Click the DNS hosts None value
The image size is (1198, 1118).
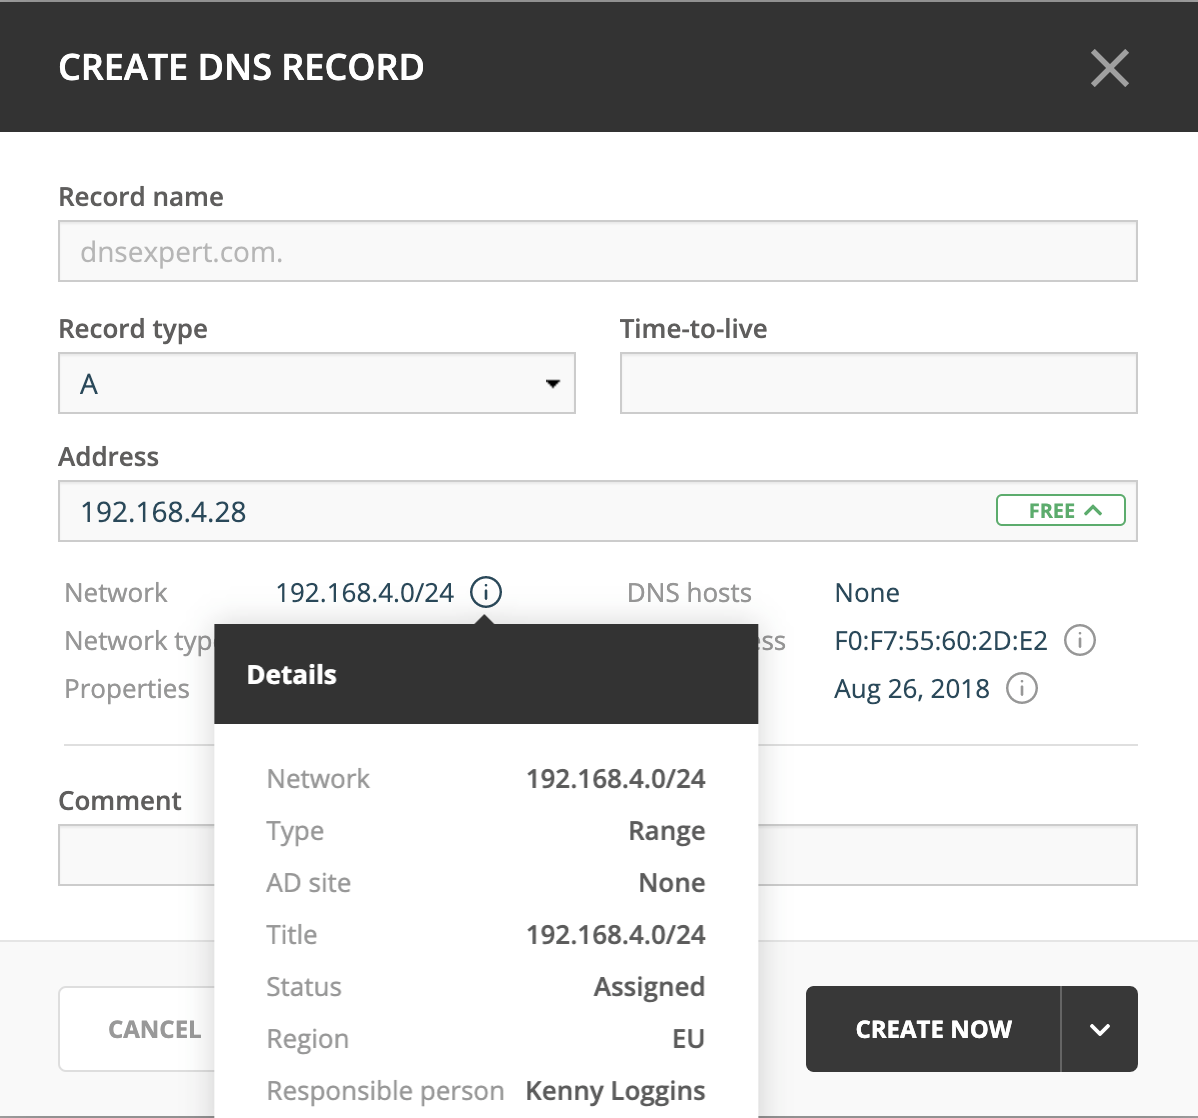[x=866, y=593]
